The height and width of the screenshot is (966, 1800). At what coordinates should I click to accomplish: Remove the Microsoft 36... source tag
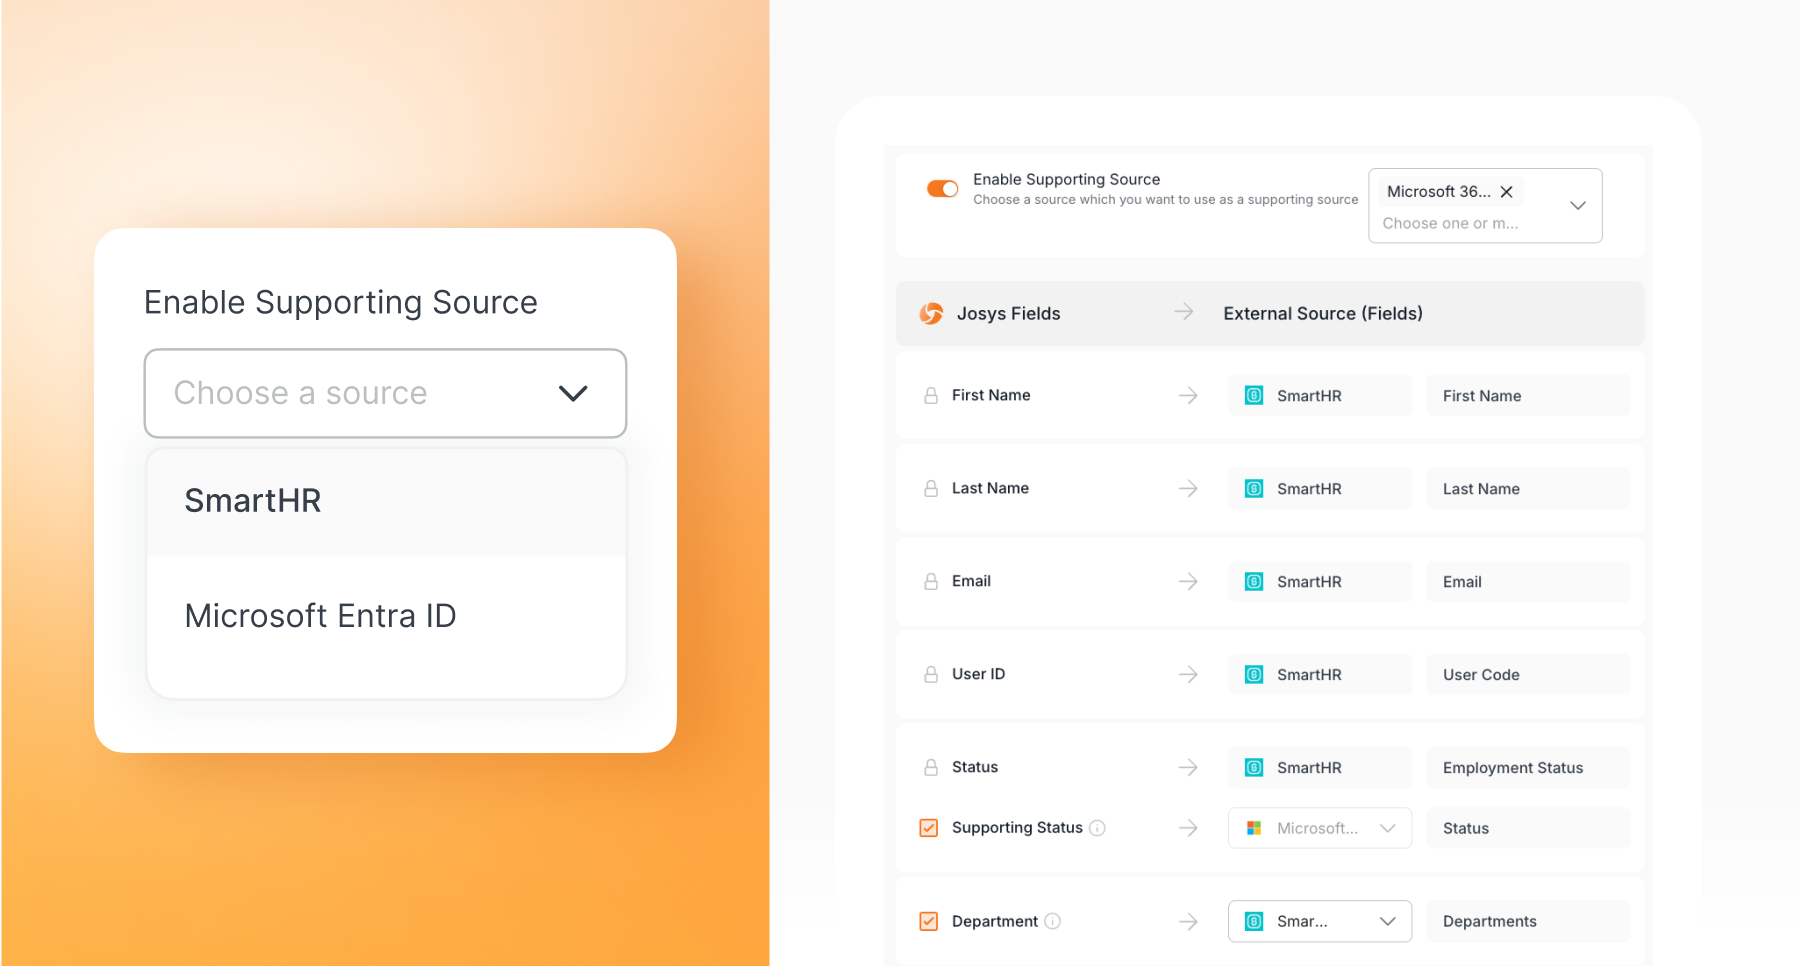click(x=1506, y=192)
